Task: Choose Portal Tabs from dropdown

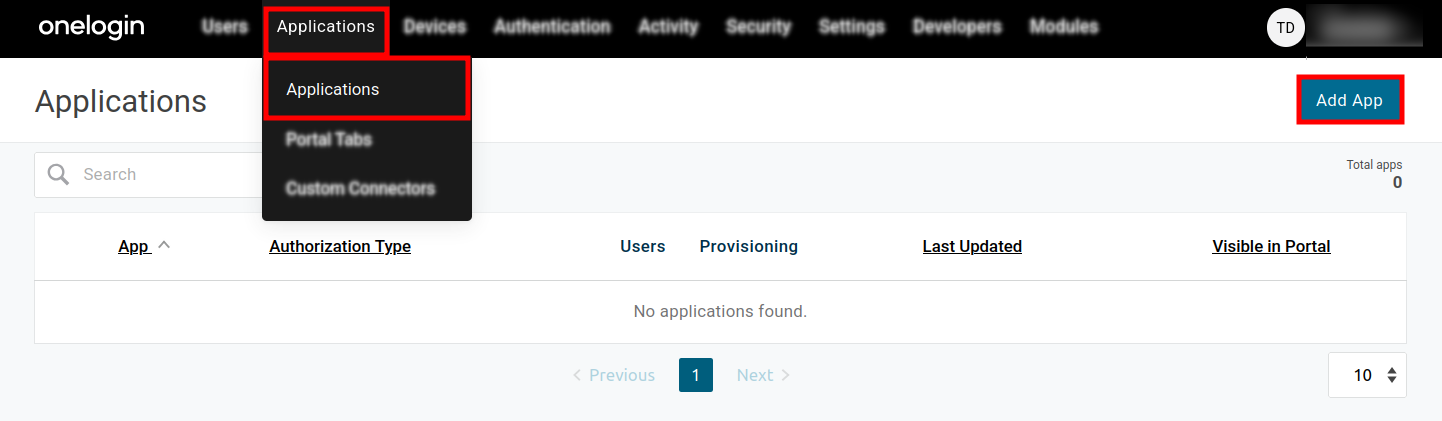Action: click(329, 139)
